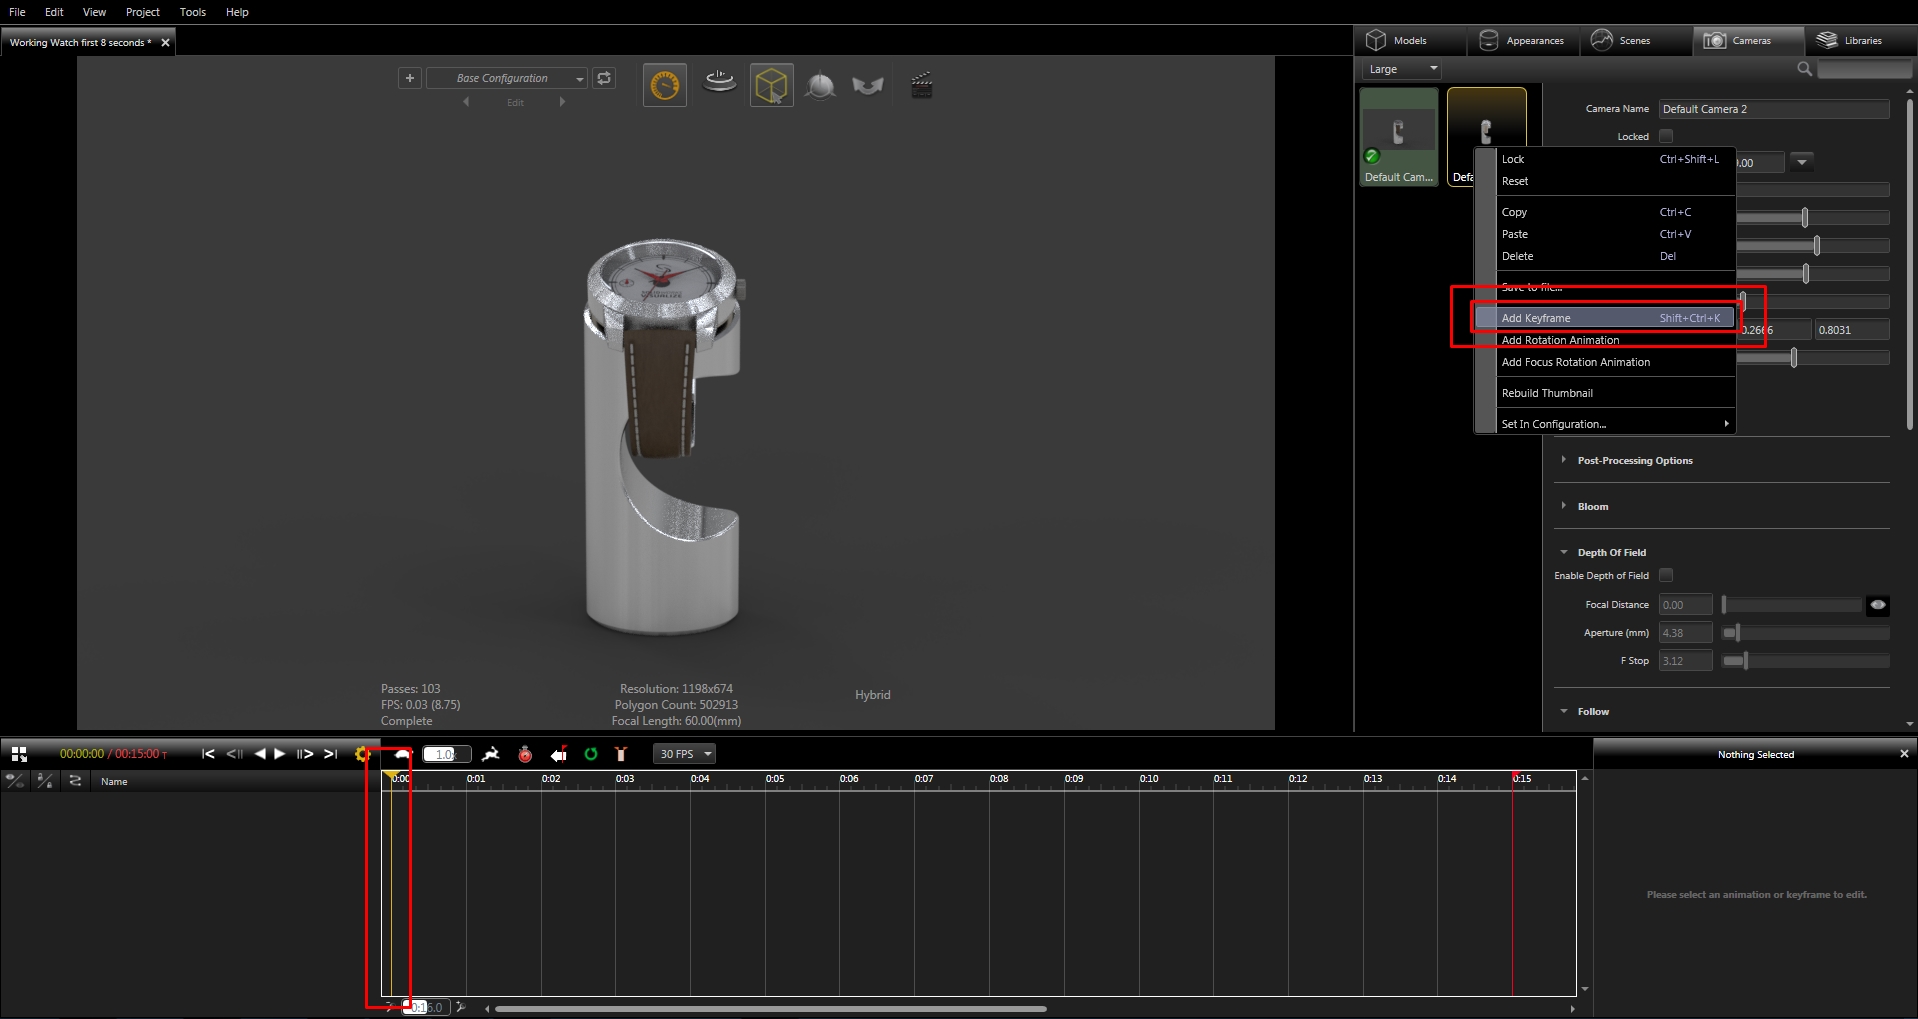Switch to the Appearances tab
The width and height of the screenshot is (1918, 1019).
tap(1522, 41)
